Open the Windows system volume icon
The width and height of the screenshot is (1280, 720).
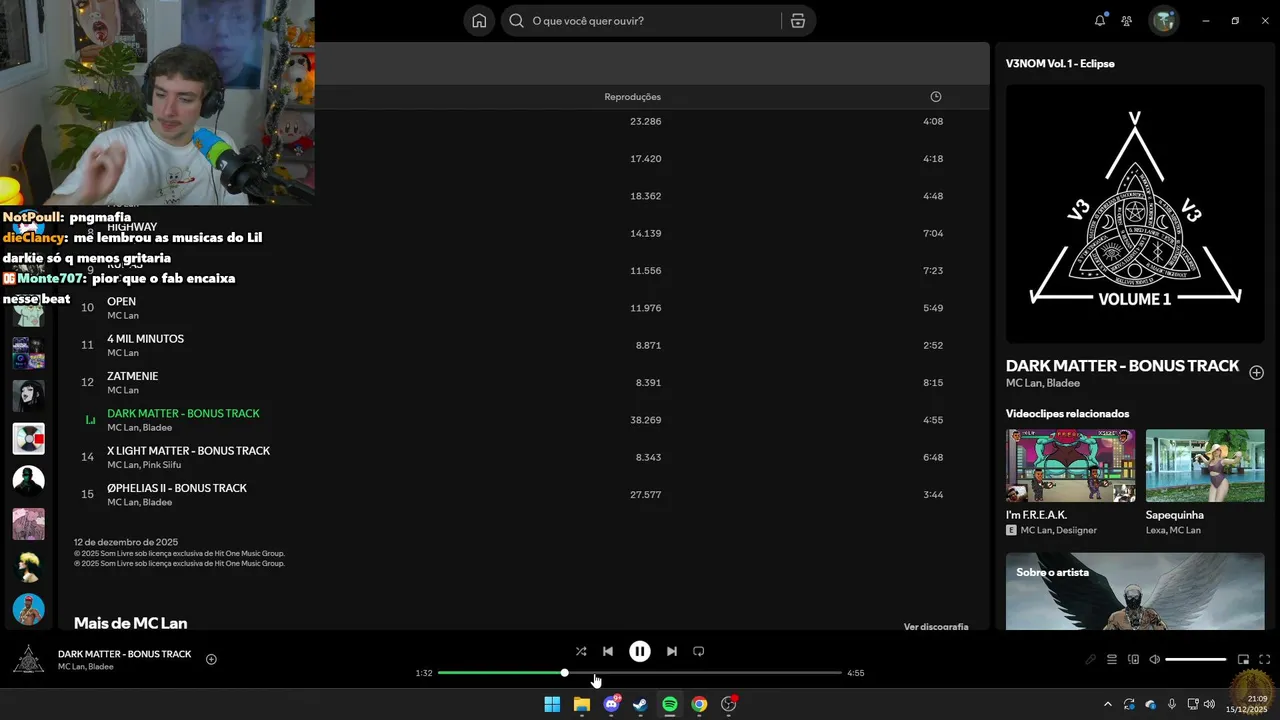pos(1209,704)
